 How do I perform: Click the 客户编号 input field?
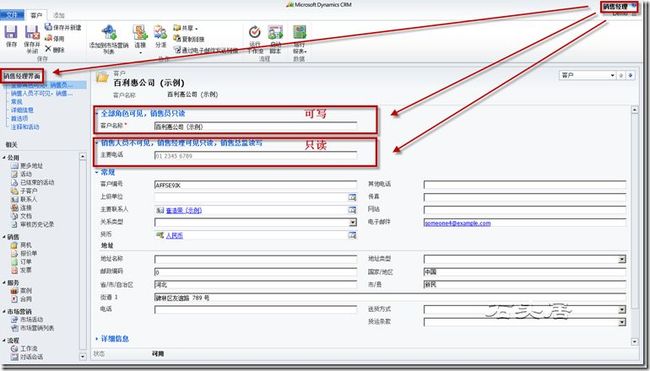[255, 185]
